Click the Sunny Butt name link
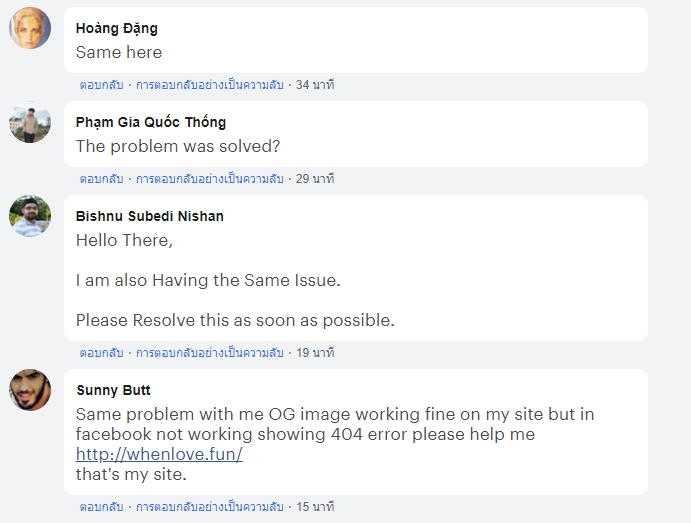Screen dimensions: 691x523 point(114,390)
